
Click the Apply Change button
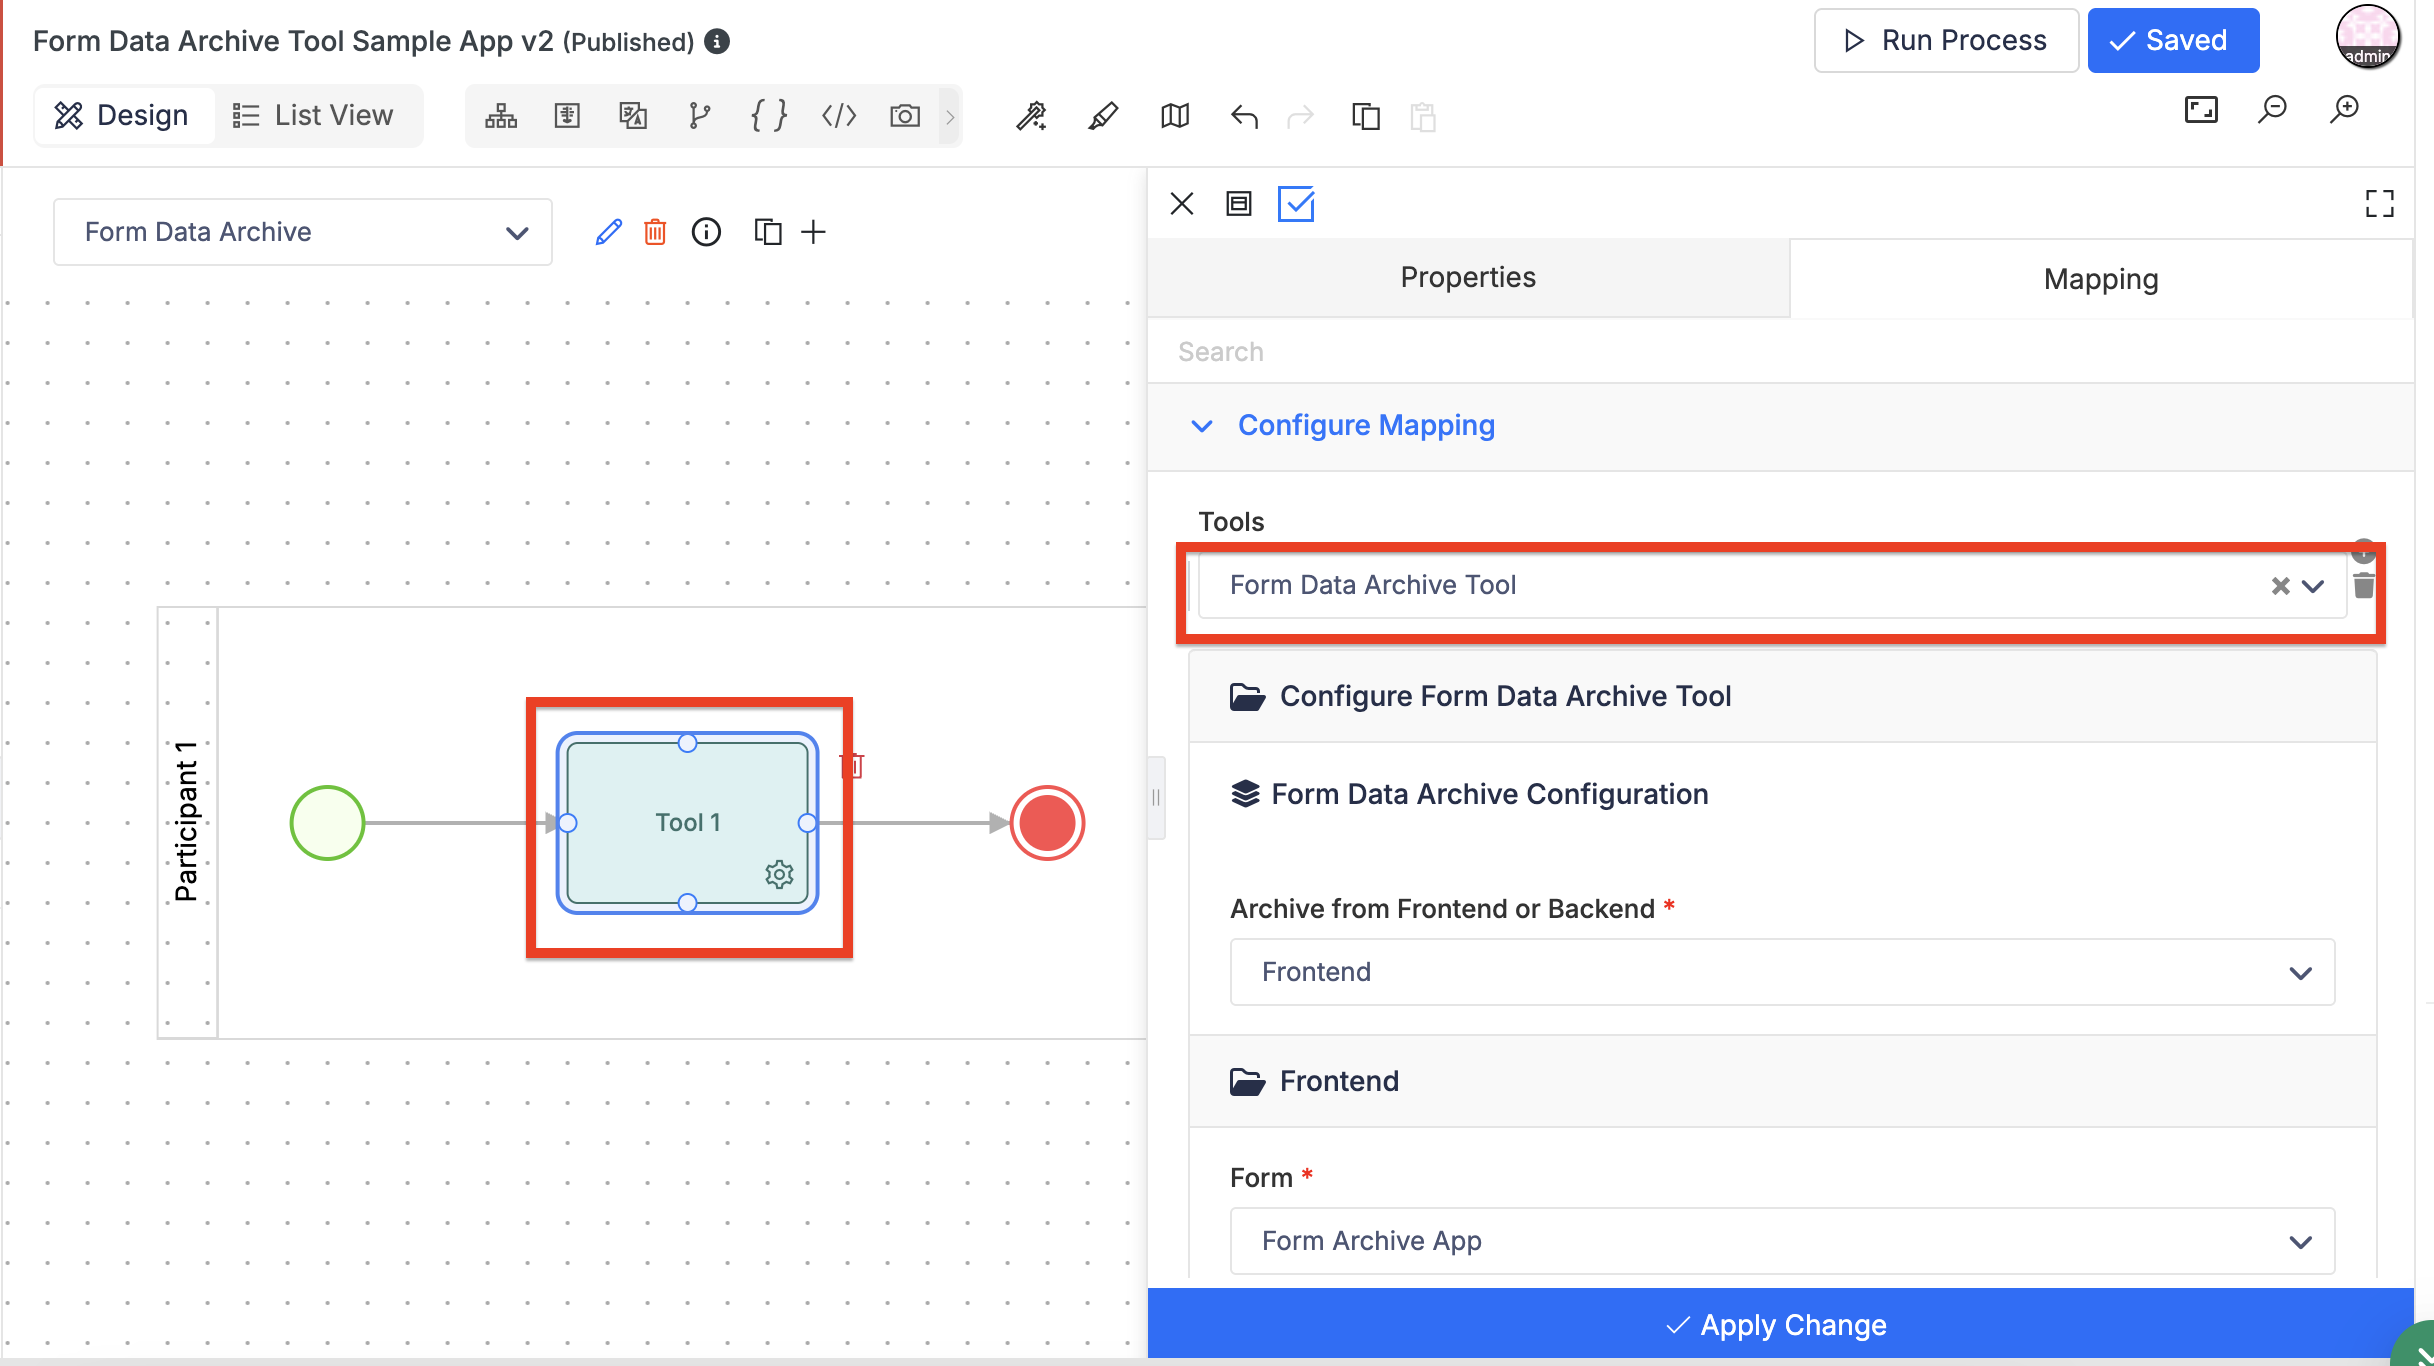point(1780,1324)
